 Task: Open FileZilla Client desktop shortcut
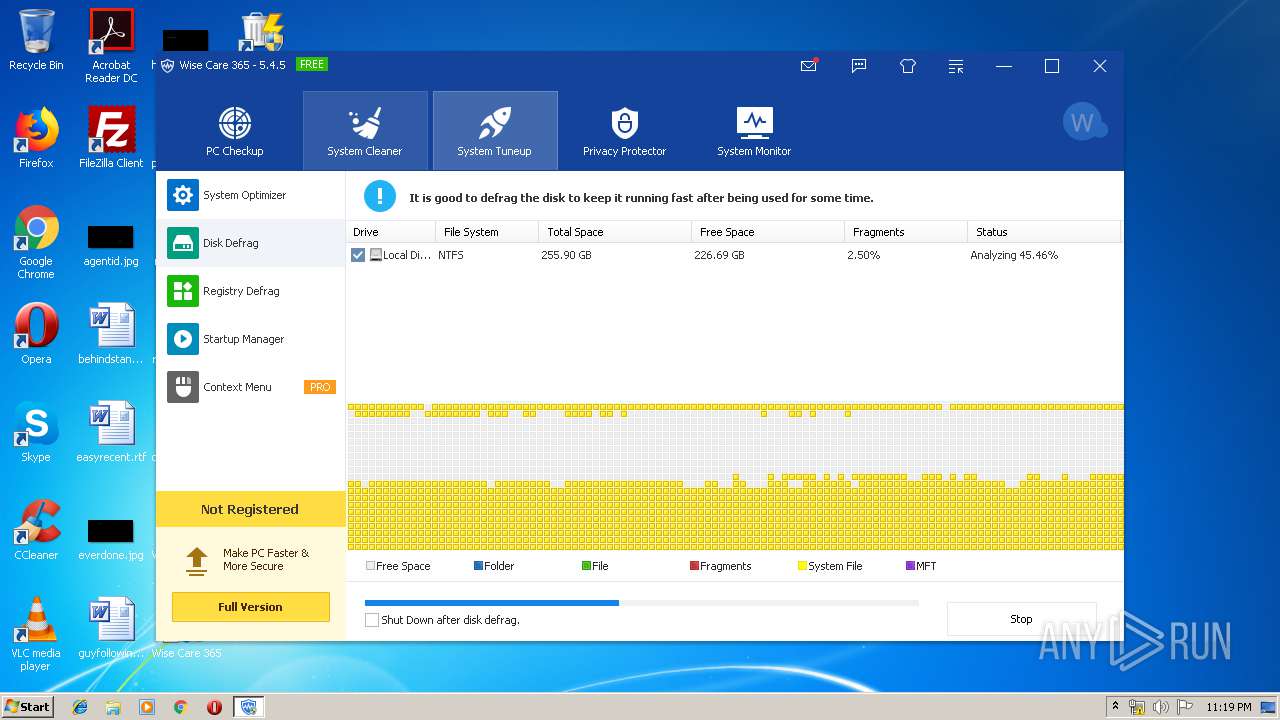111,138
